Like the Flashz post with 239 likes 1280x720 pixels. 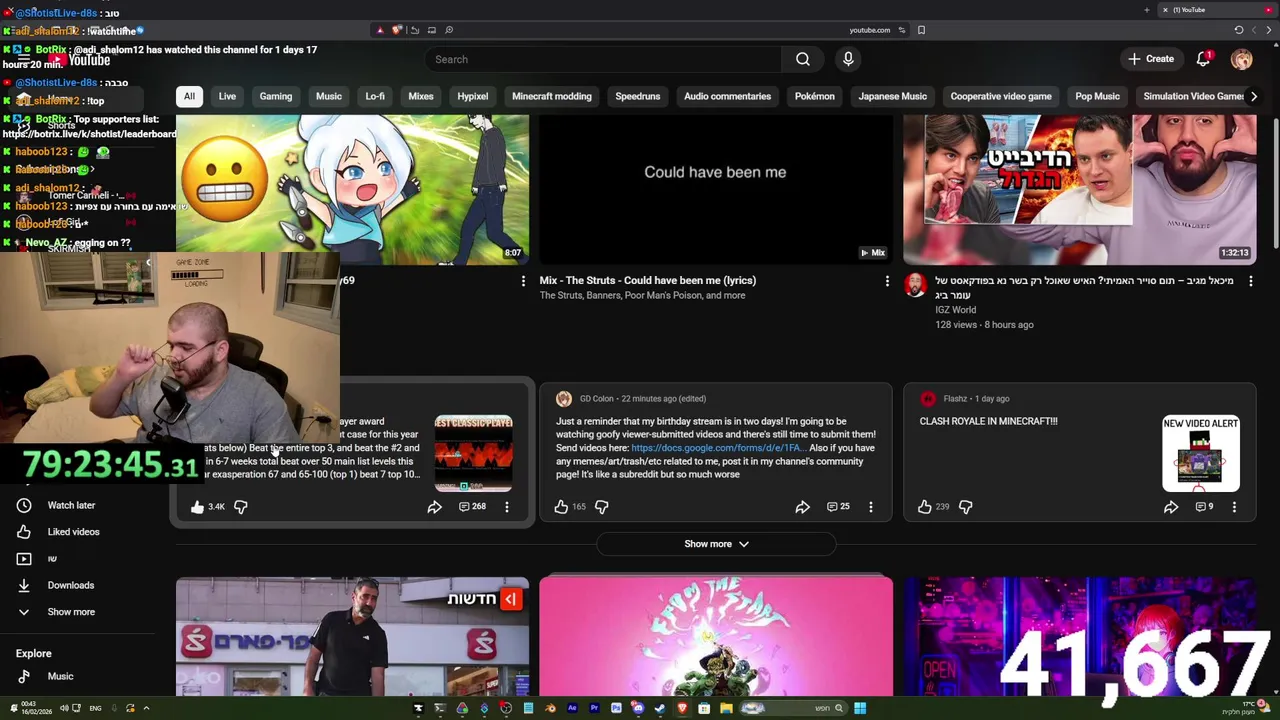[925, 507]
